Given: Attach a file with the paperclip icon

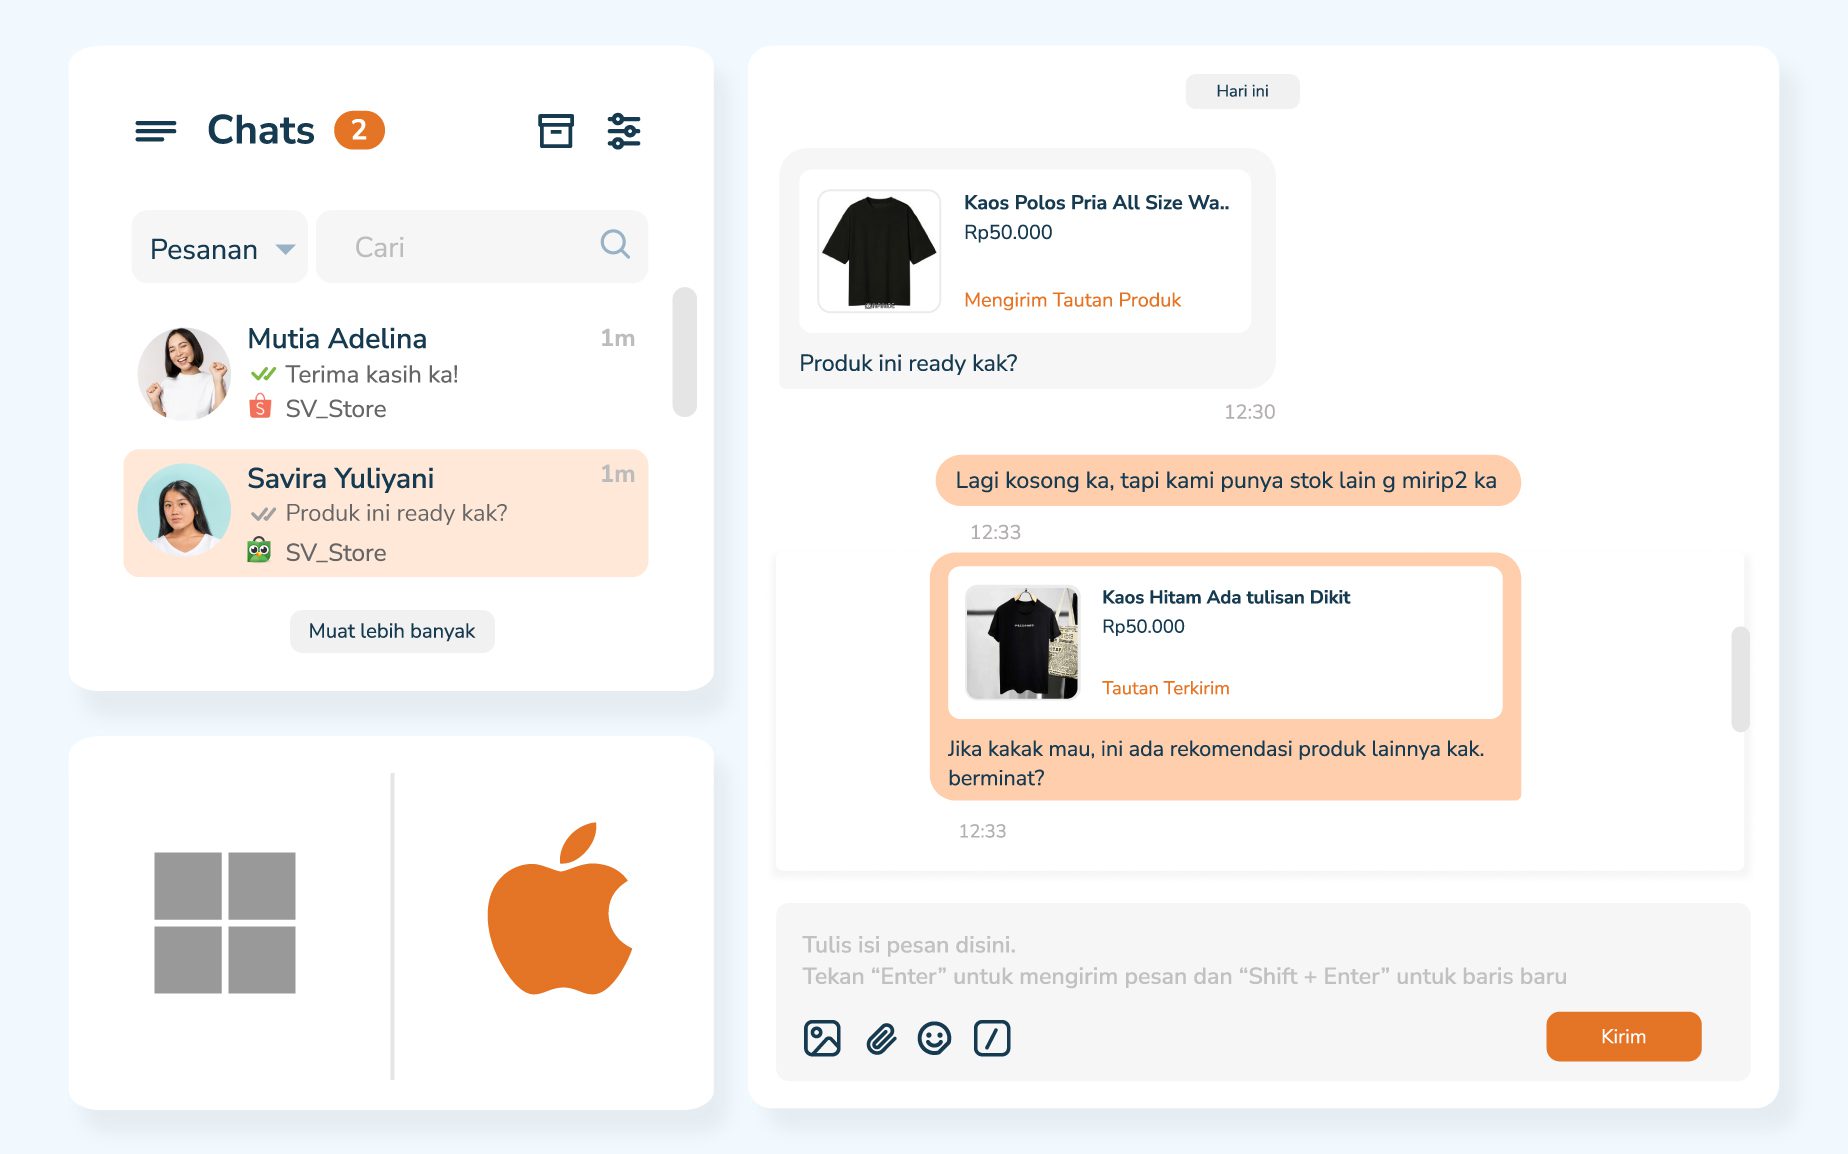Looking at the screenshot, I should pos(880,1038).
